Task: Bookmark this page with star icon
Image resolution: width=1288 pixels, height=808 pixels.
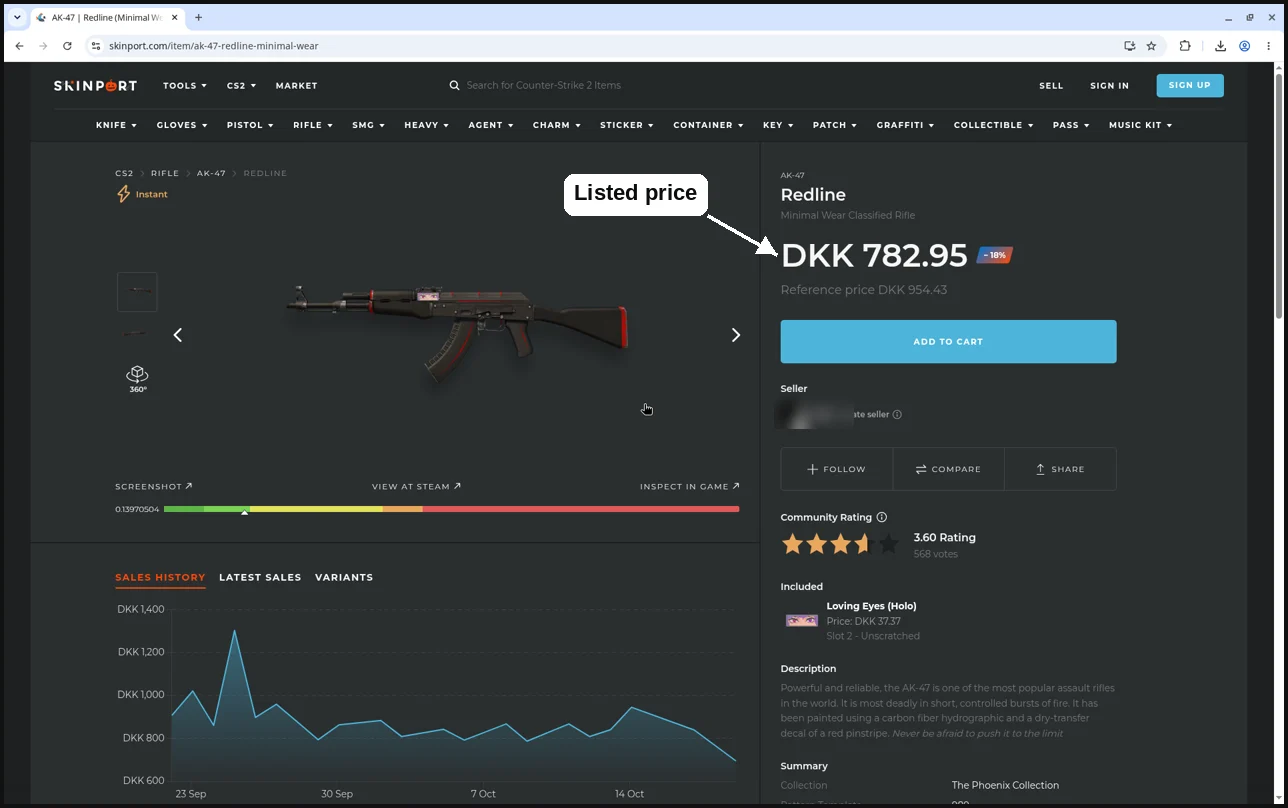Action: [1151, 46]
